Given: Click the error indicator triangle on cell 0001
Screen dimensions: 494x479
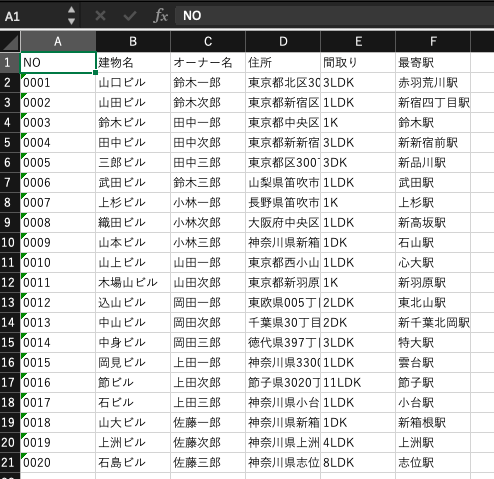Looking at the screenshot, I should [23, 76].
